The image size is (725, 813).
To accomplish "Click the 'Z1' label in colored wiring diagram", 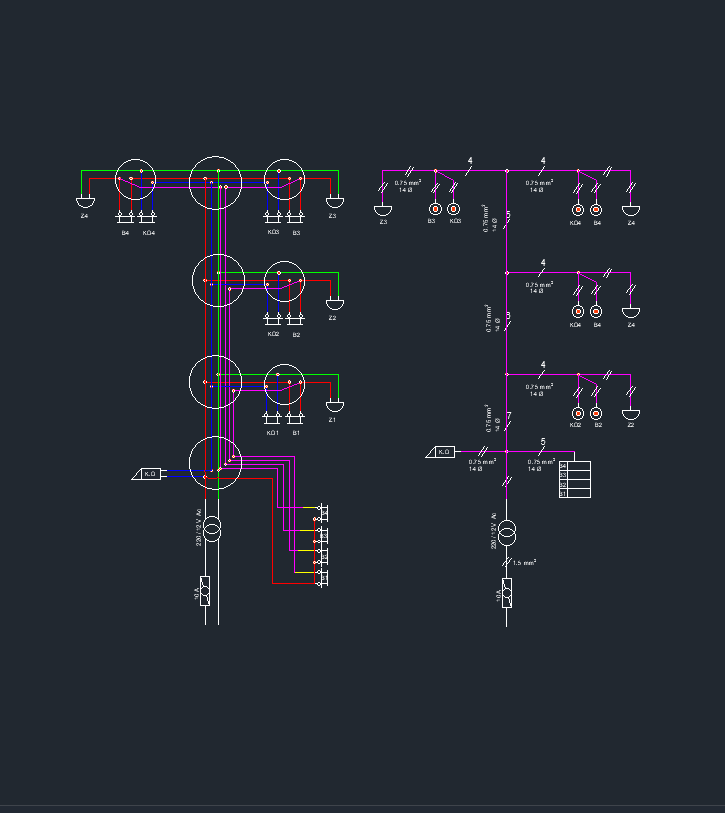I will click(332, 420).
